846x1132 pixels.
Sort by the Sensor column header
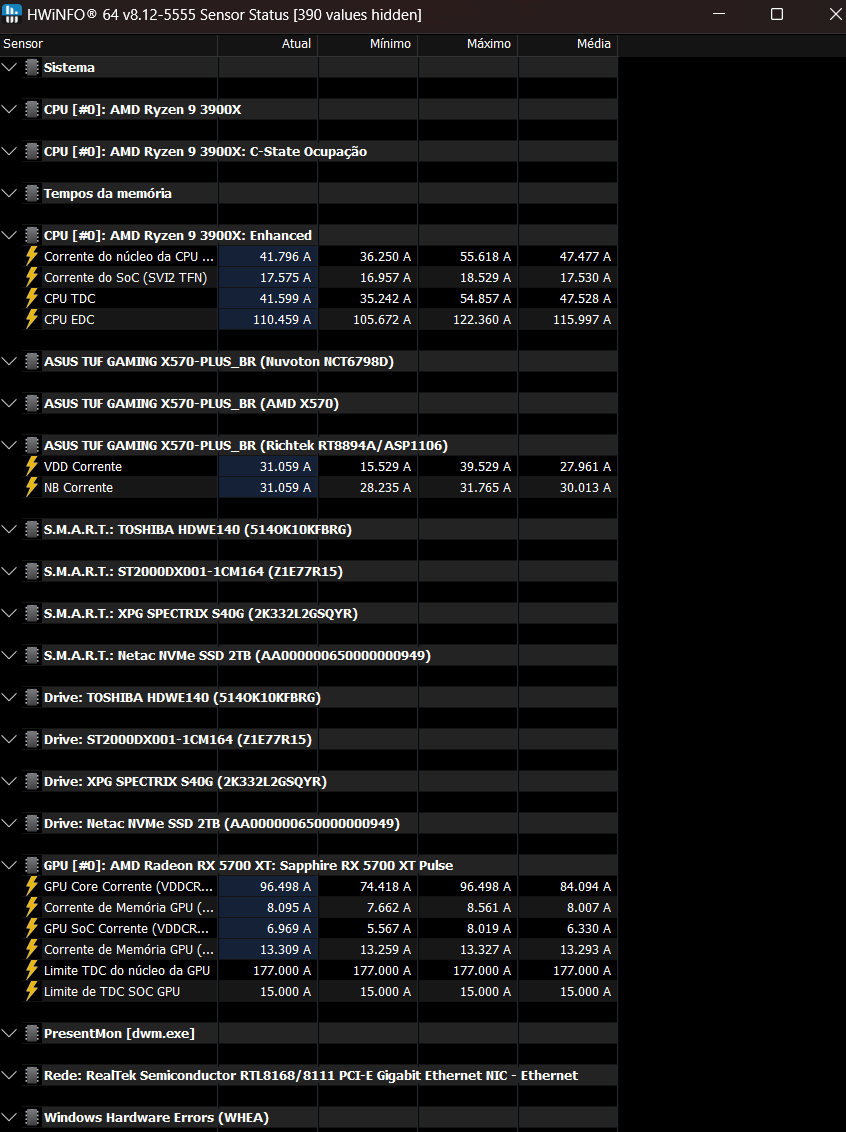(108, 44)
